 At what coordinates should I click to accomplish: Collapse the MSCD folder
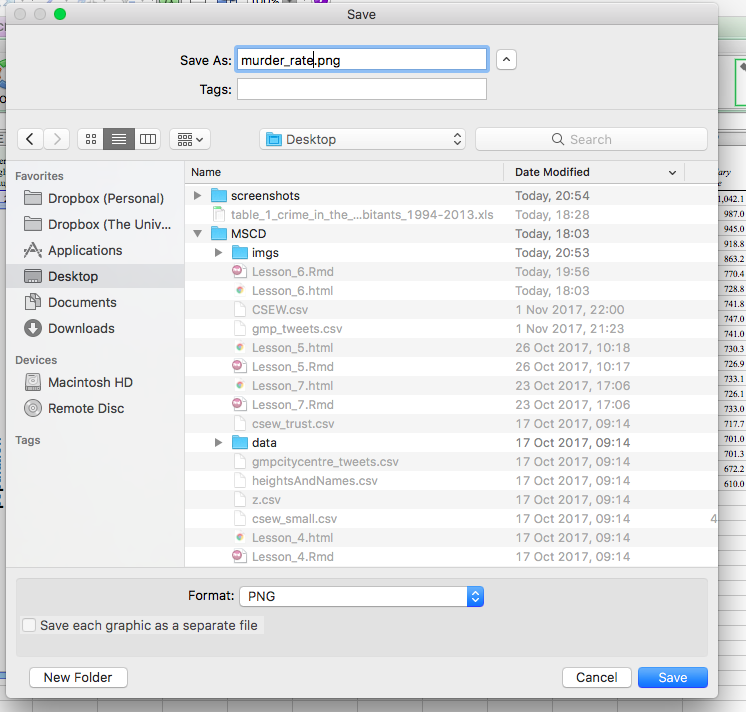[198, 234]
